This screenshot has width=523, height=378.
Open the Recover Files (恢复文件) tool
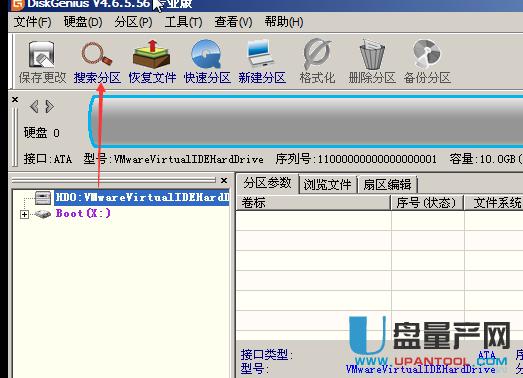[x=152, y=62]
